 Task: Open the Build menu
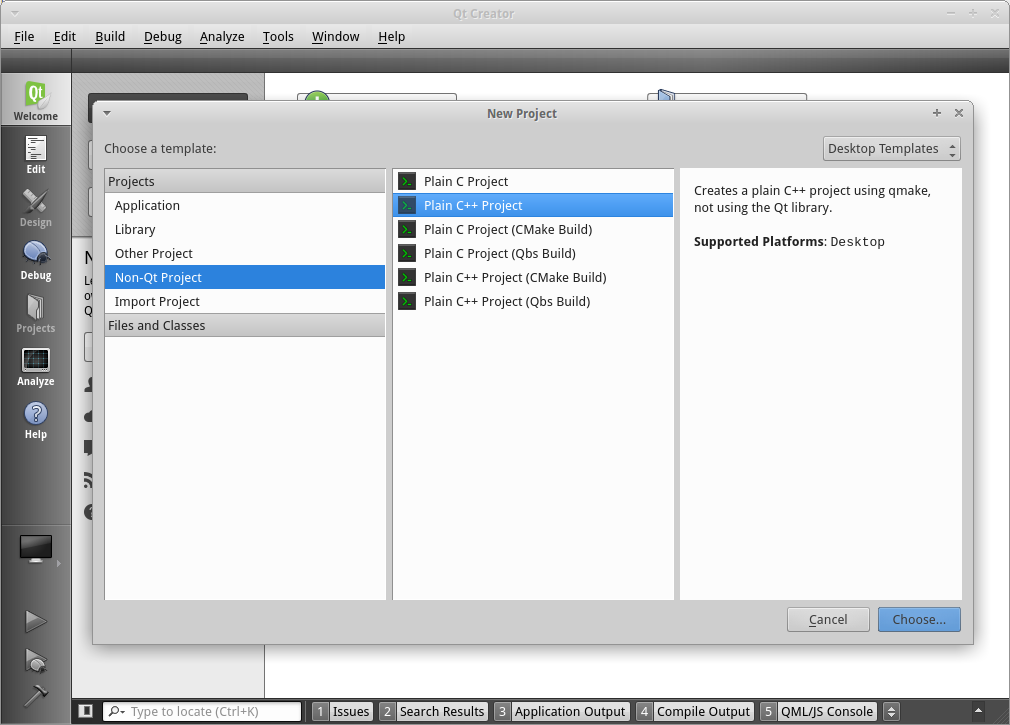point(110,36)
